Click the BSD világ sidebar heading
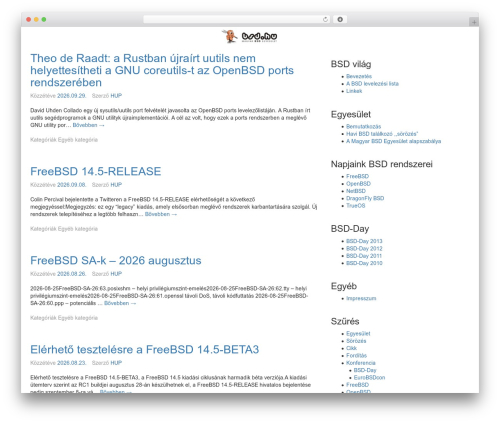500x423 pixels. point(351,64)
